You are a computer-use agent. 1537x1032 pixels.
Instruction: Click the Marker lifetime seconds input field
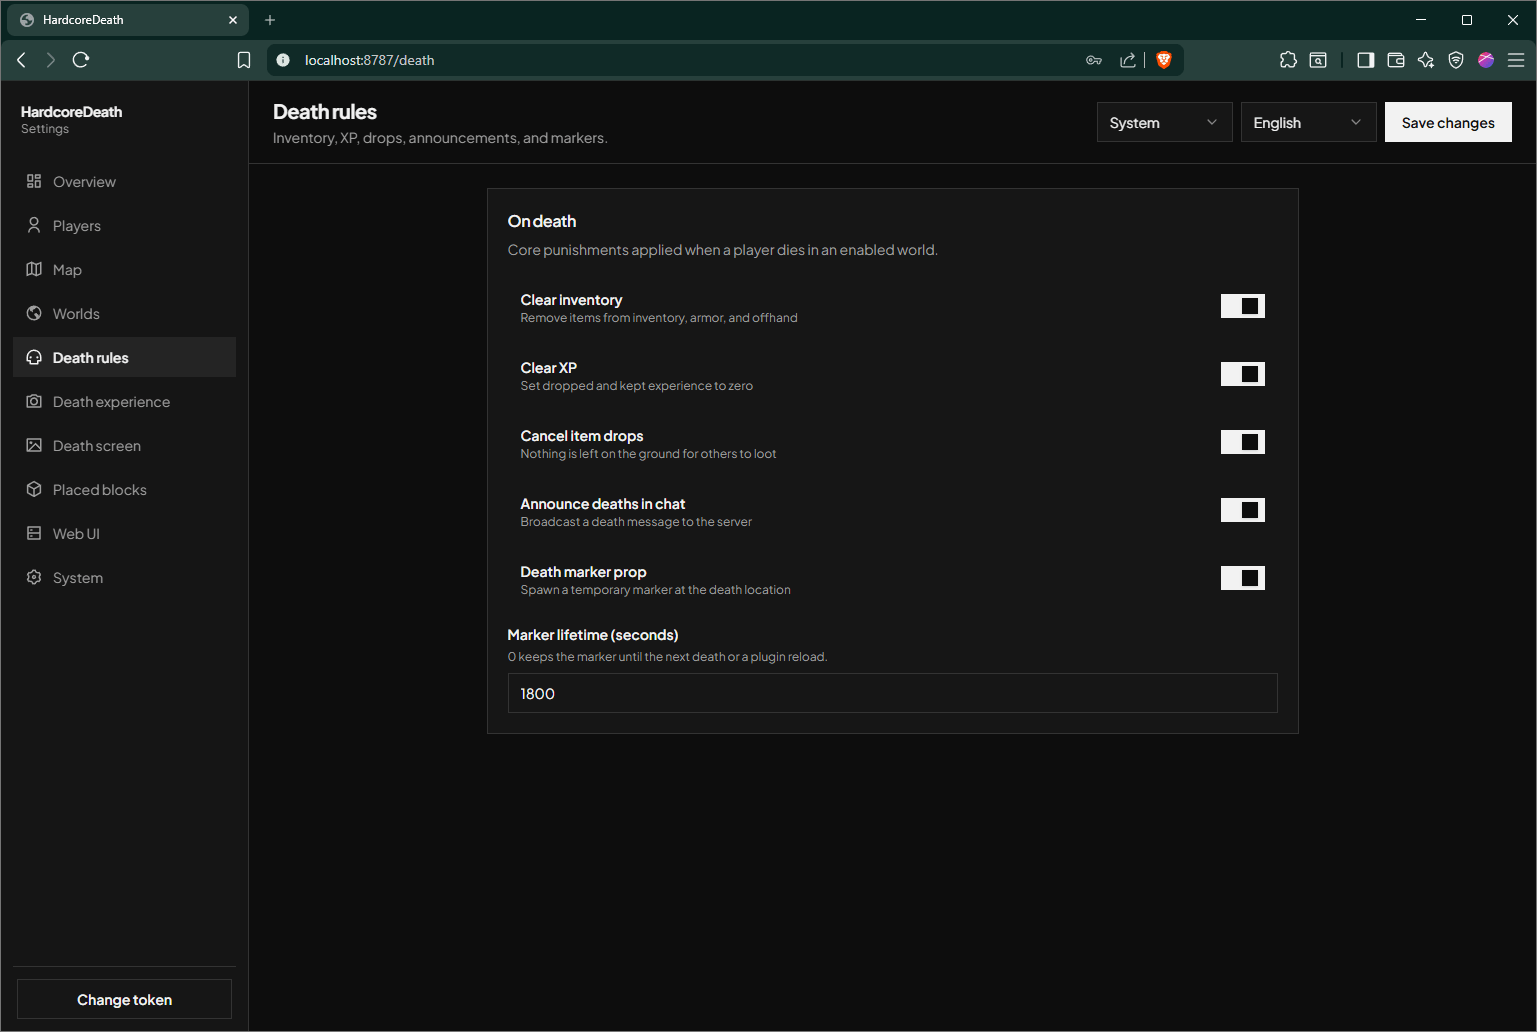tap(892, 693)
